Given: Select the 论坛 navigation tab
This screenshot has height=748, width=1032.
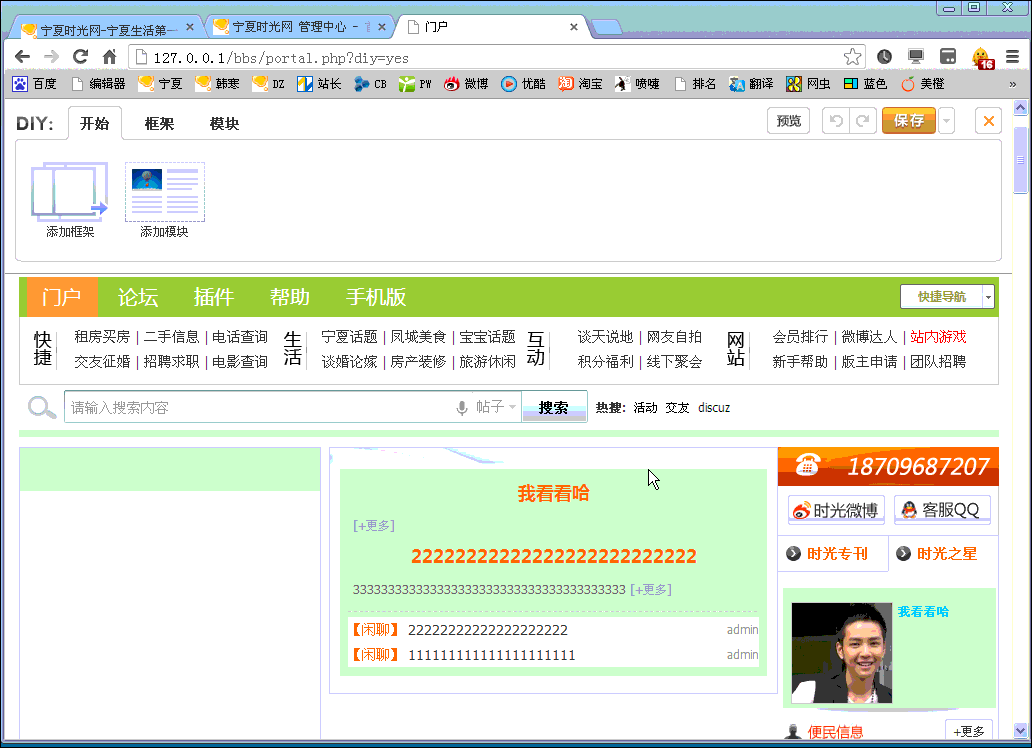Looking at the screenshot, I should click(138, 297).
